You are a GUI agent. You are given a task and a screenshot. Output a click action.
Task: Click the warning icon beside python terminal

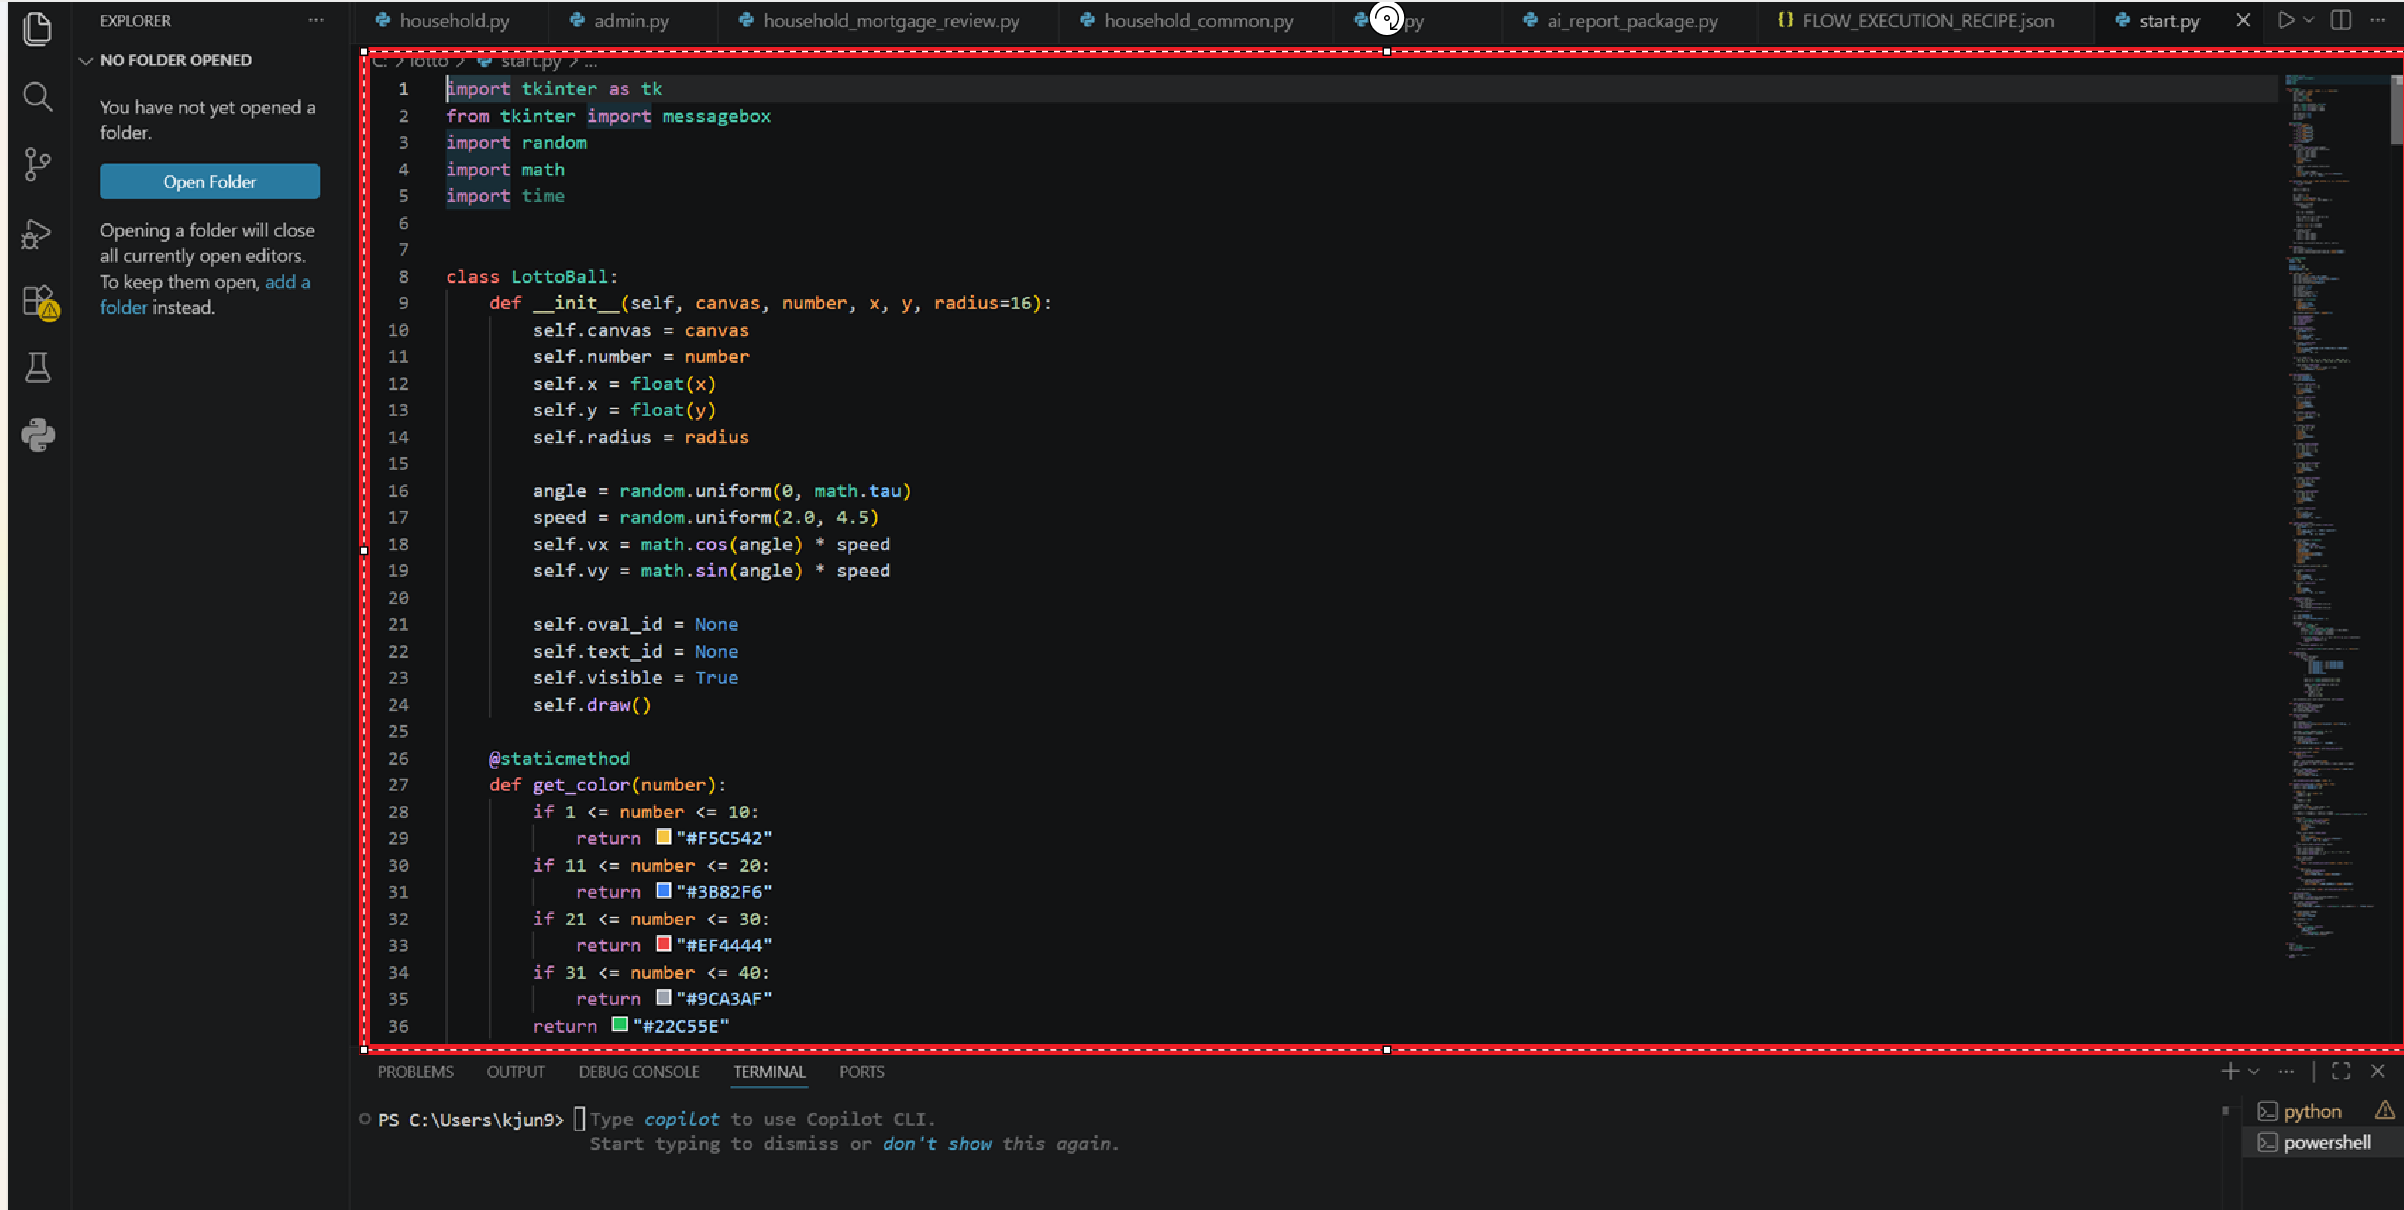(x=2385, y=1110)
